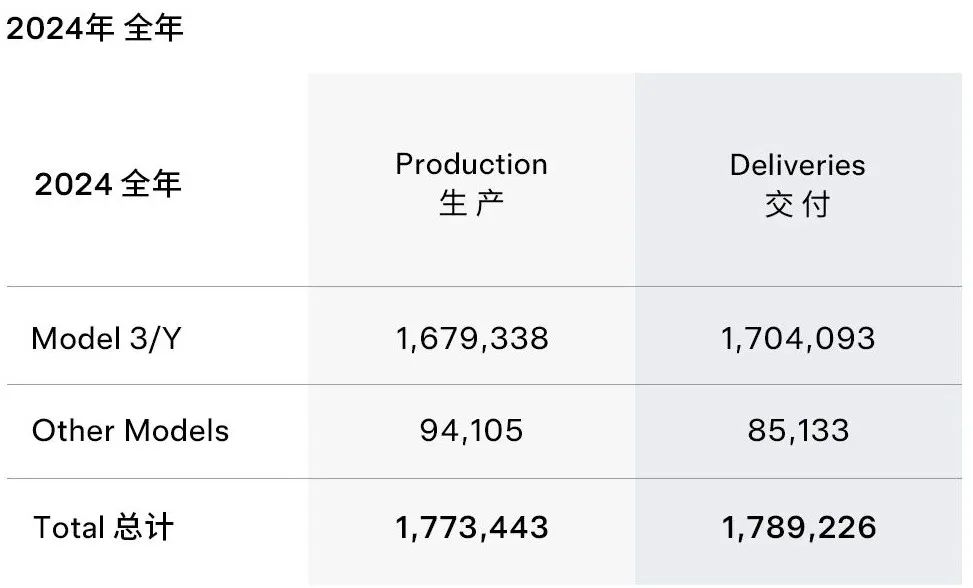
Task: Select Other Models deliveries value 85,133
Action: tap(798, 430)
